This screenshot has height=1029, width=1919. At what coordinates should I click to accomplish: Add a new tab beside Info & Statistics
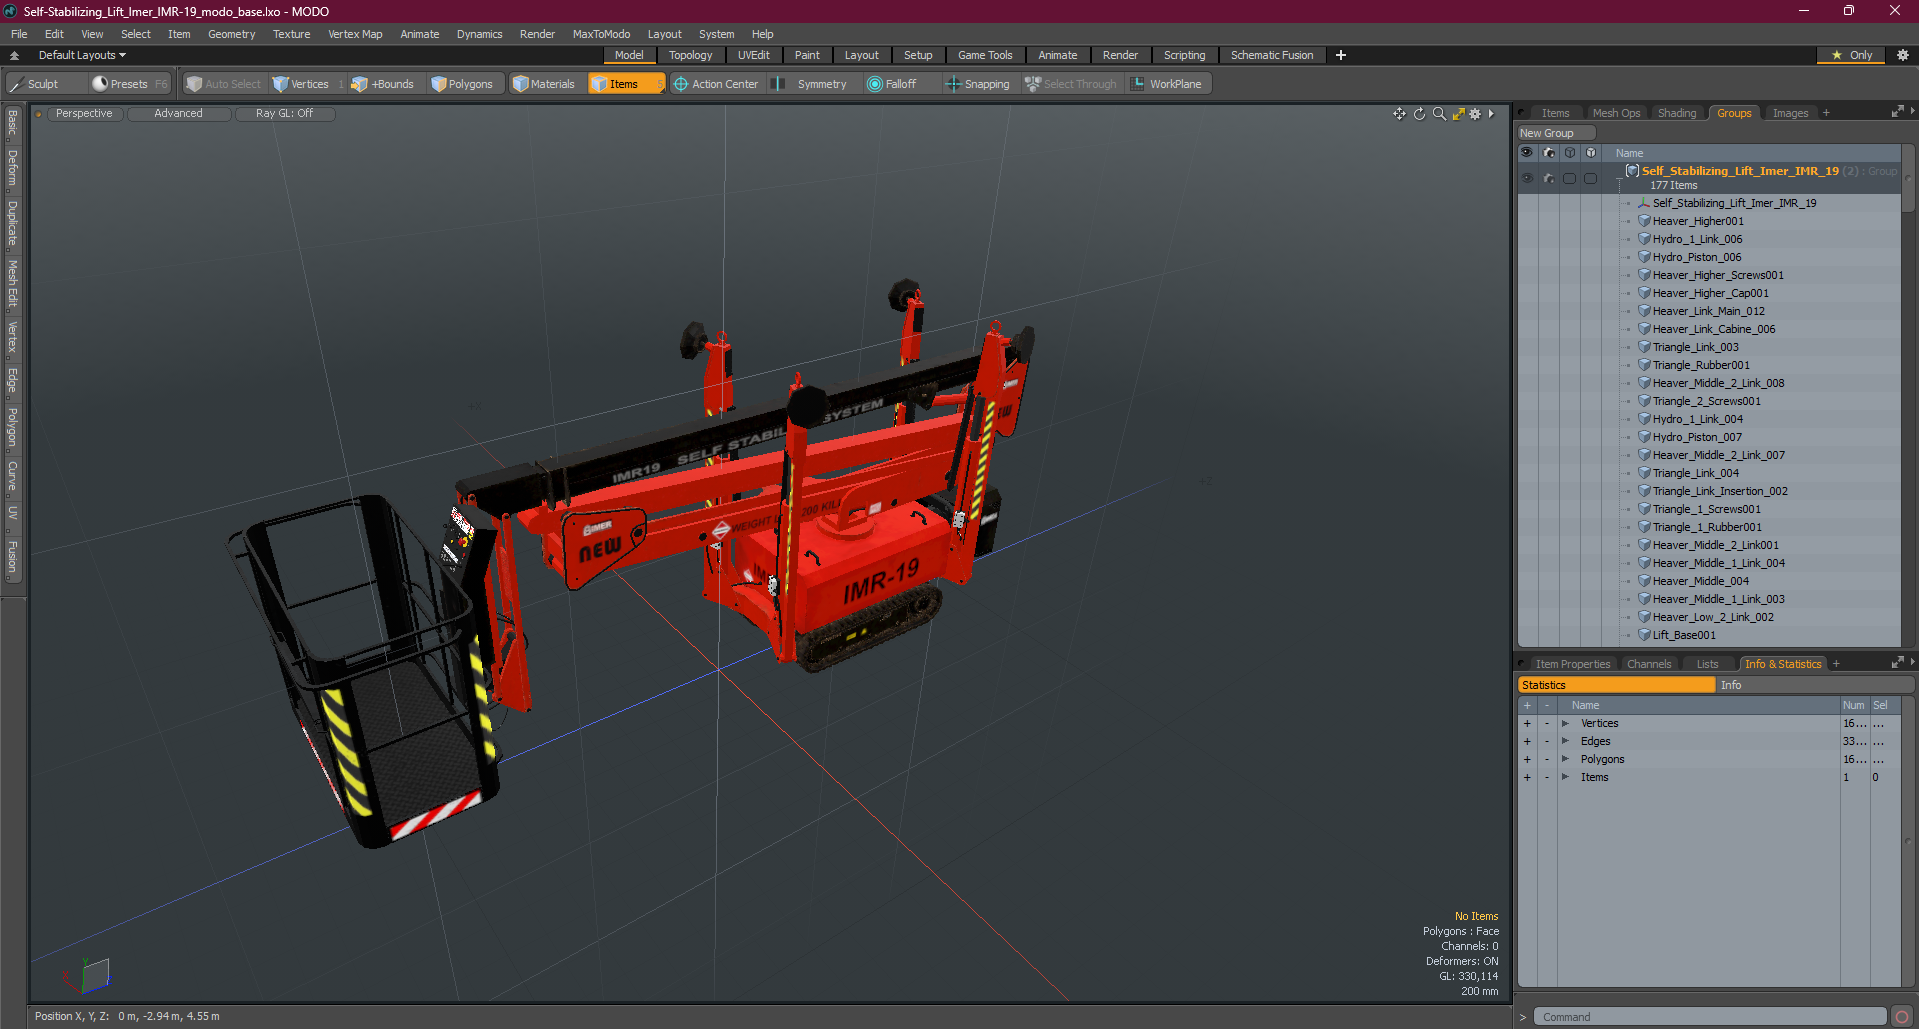tap(1836, 664)
